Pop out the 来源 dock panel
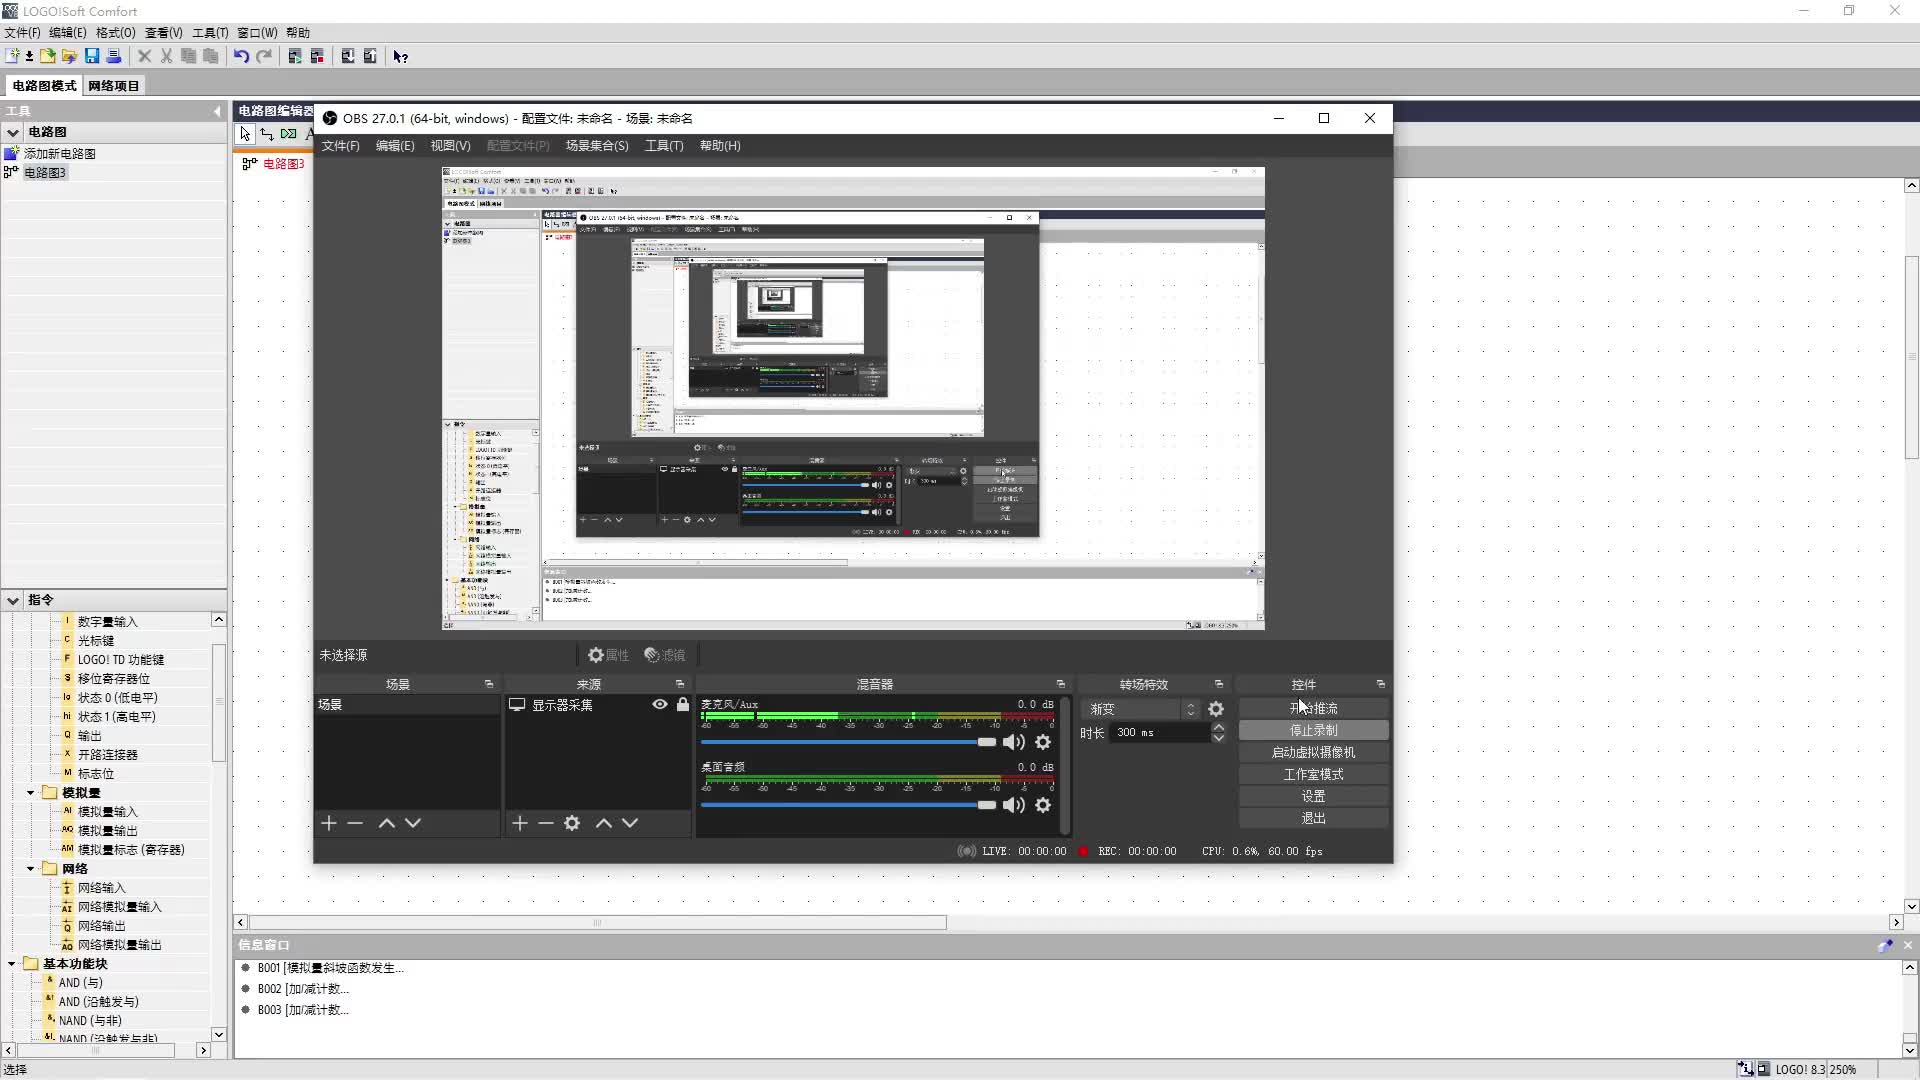Image resolution: width=1920 pixels, height=1080 pixels. pos(680,684)
